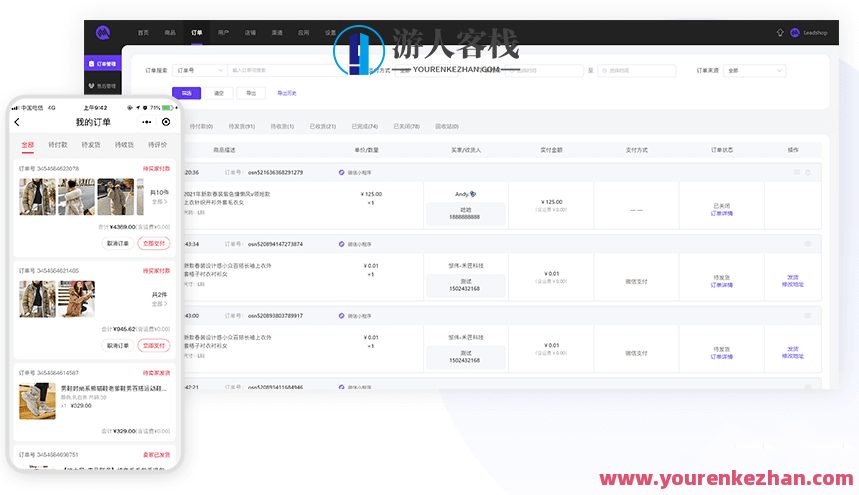Open the 导出历史 export history link
The width and height of the screenshot is (859, 495).
point(287,93)
